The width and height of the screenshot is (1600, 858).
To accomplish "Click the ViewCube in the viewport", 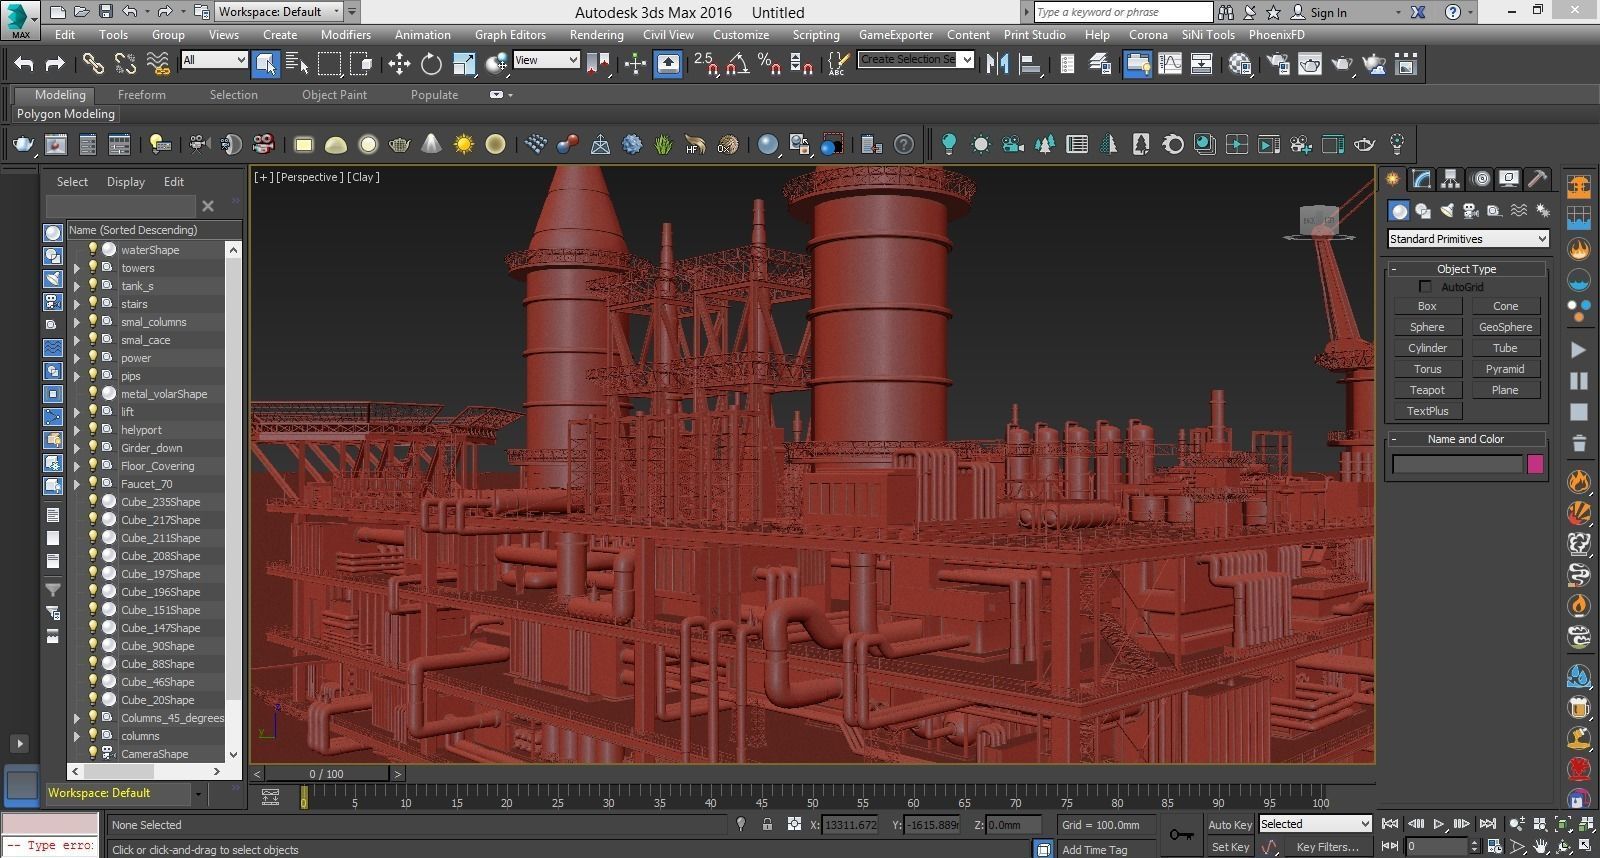I will (x=1318, y=222).
